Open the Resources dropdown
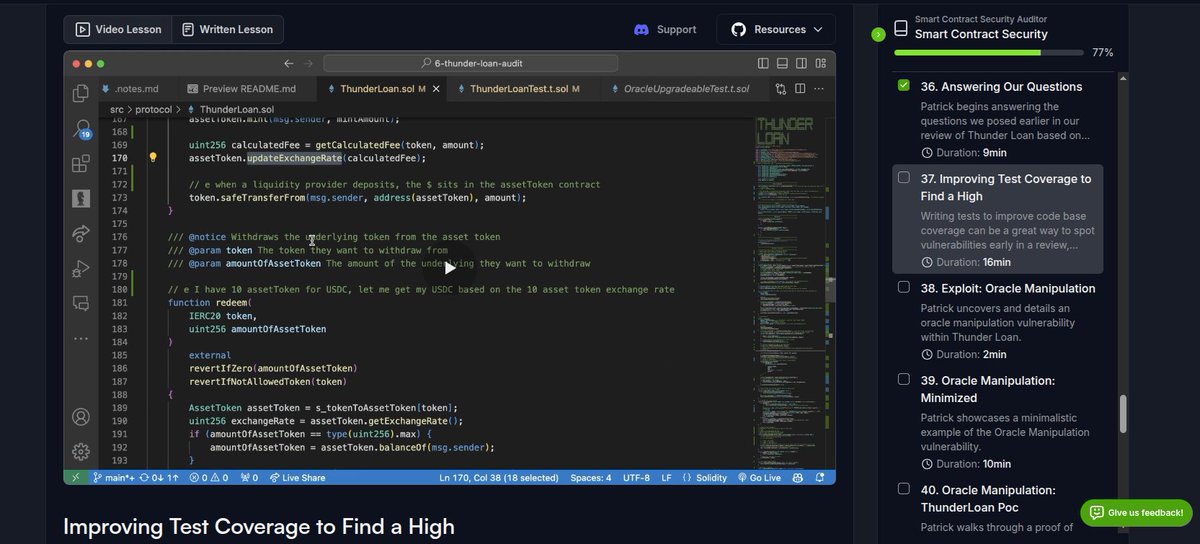 coord(776,30)
